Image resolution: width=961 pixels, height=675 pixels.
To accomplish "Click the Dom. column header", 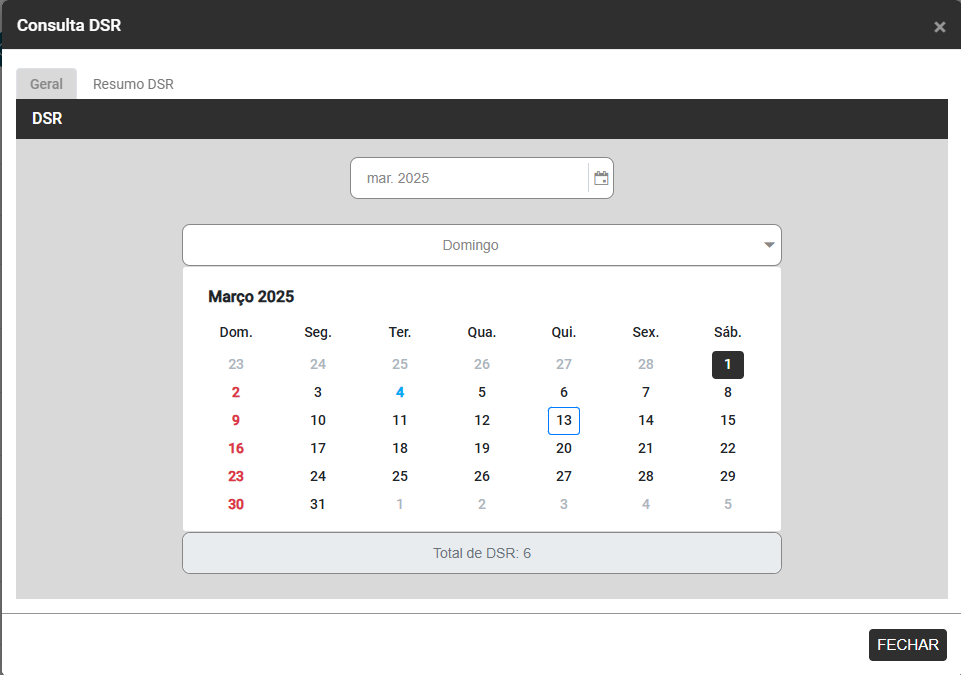I will [x=236, y=332].
